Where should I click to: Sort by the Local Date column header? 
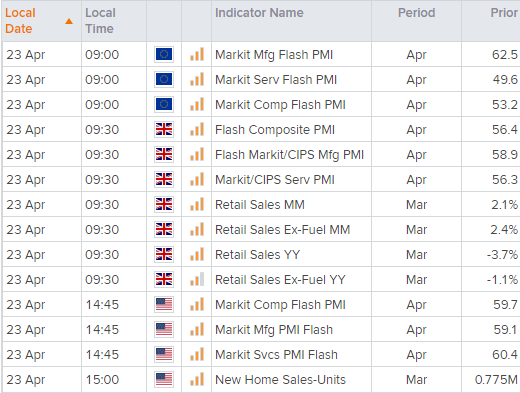(20, 21)
